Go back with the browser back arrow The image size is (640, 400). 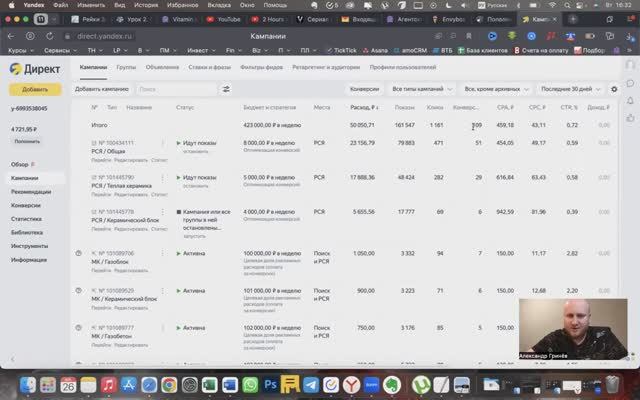point(11,36)
